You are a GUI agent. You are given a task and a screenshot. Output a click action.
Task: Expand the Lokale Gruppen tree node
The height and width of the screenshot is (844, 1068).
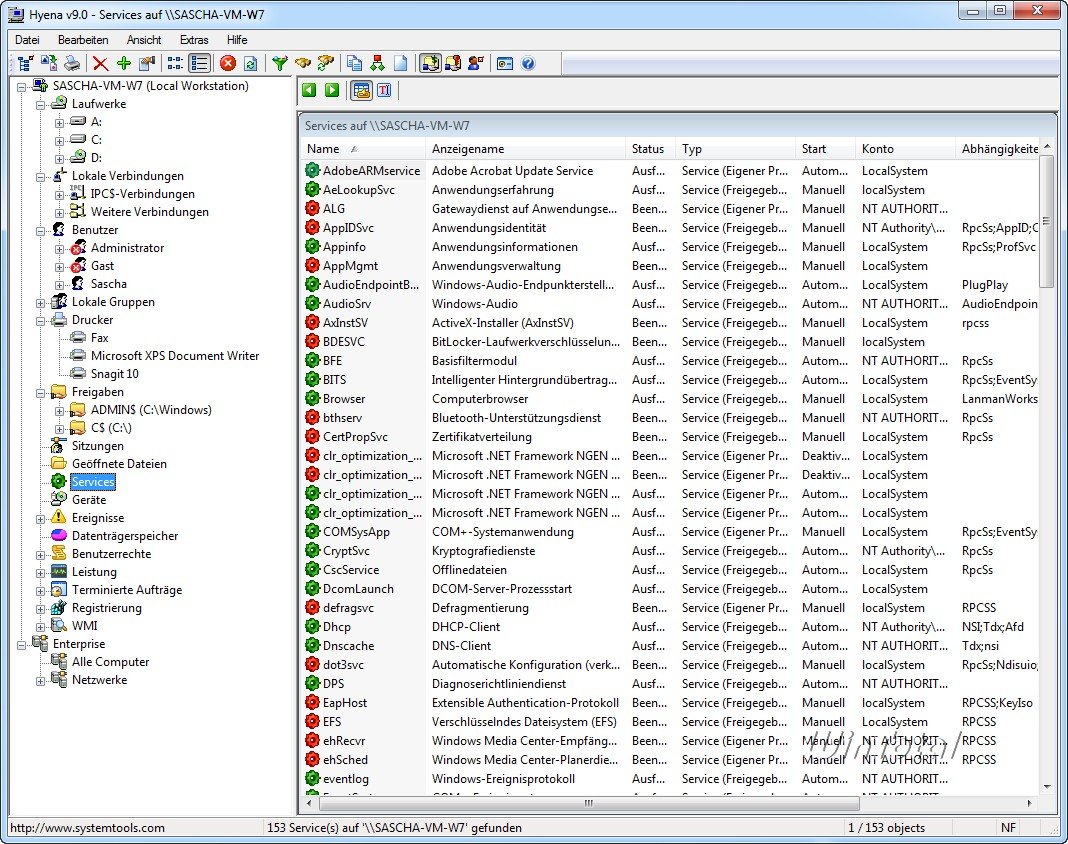pyautogui.click(x=41, y=302)
